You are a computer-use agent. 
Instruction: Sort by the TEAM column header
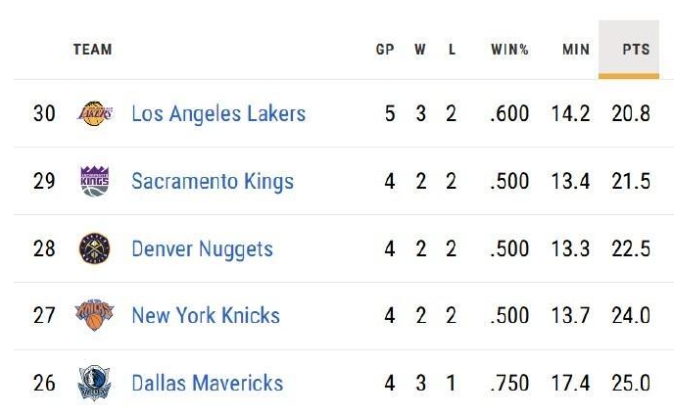point(92,49)
